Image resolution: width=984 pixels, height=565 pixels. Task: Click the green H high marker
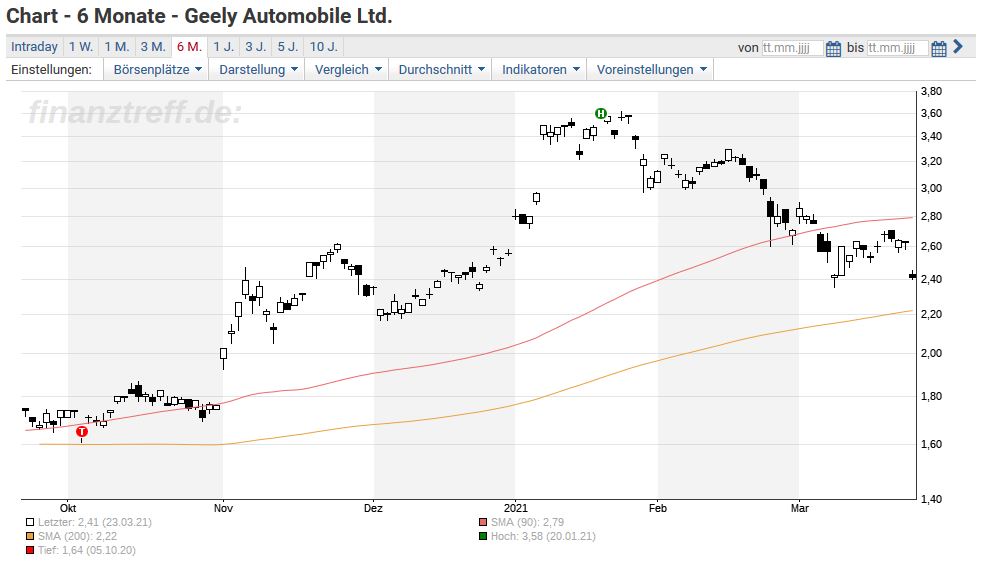click(601, 114)
